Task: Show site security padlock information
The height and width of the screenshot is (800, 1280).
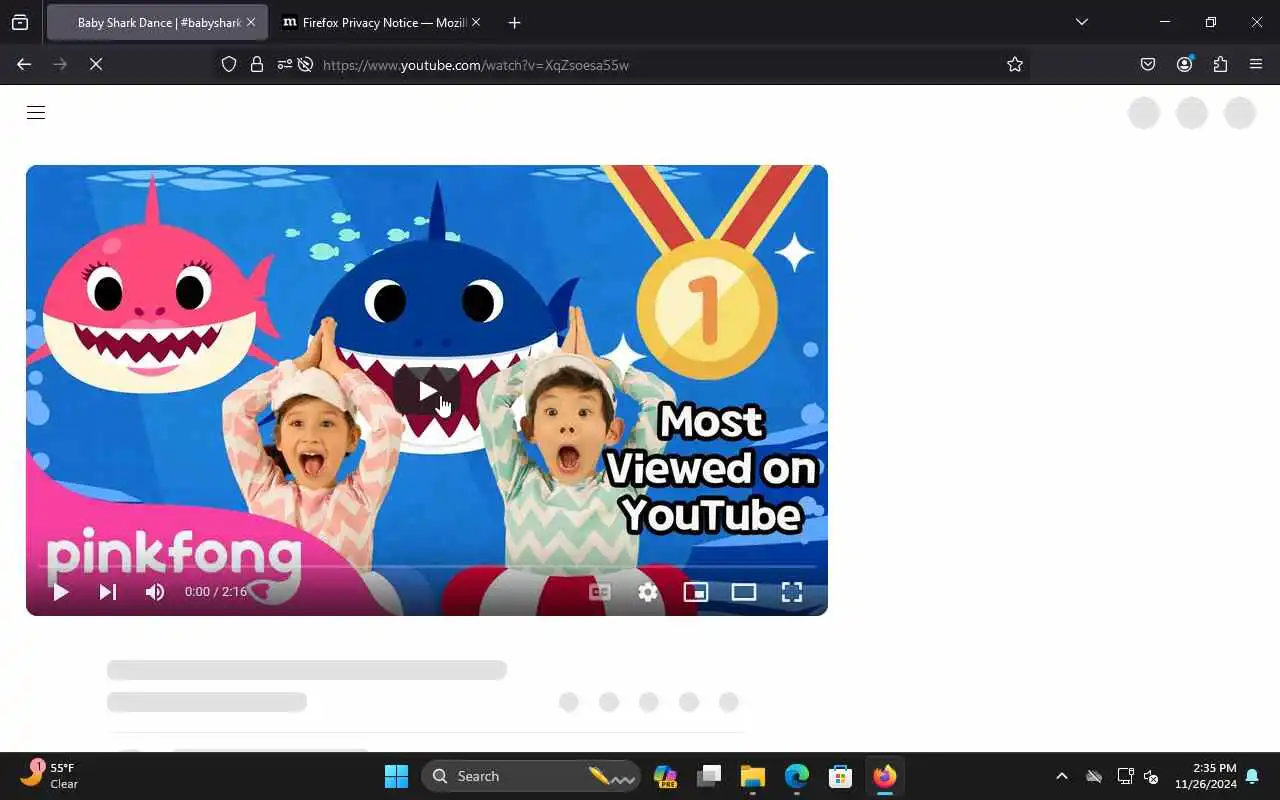Action: click(257, 64)
